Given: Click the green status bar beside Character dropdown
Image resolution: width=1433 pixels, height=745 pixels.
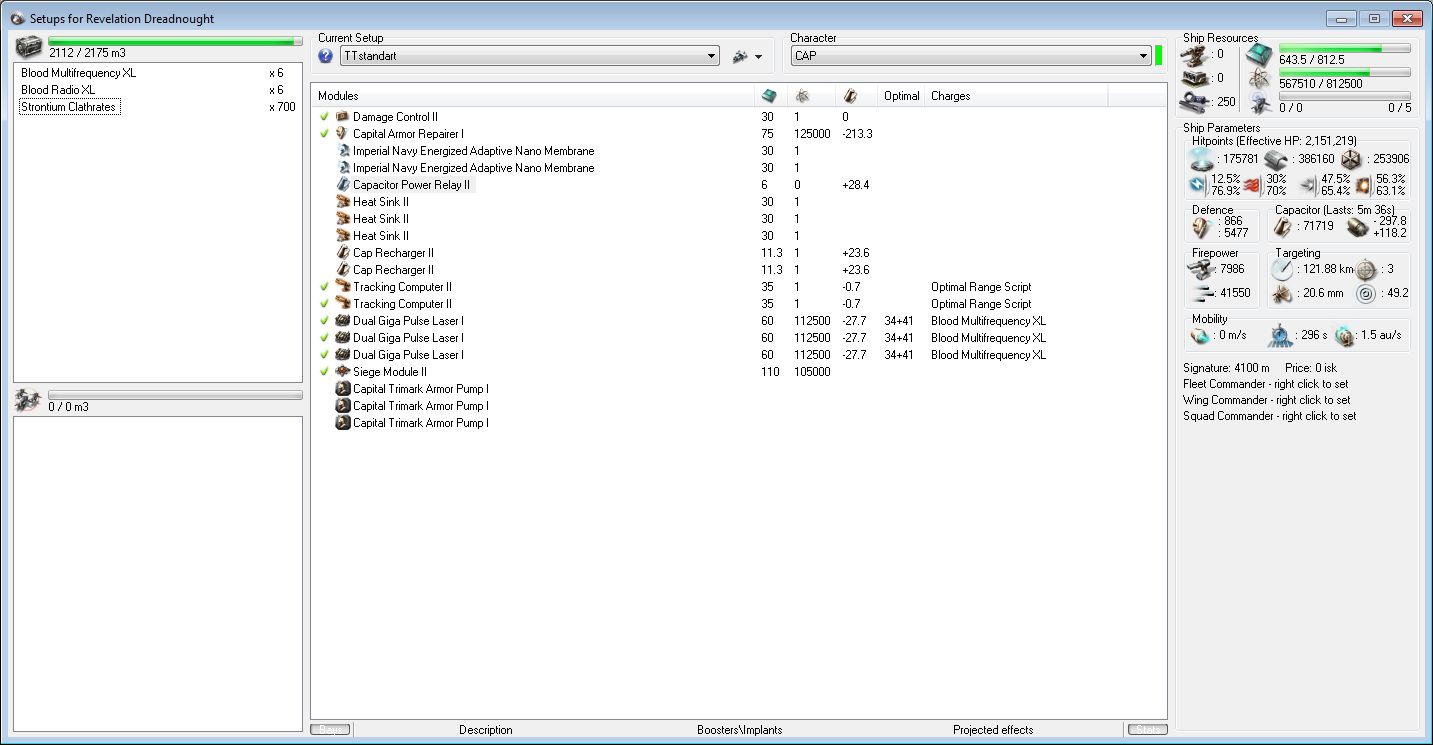Looking at the screenshot, I should point(1158,55).
